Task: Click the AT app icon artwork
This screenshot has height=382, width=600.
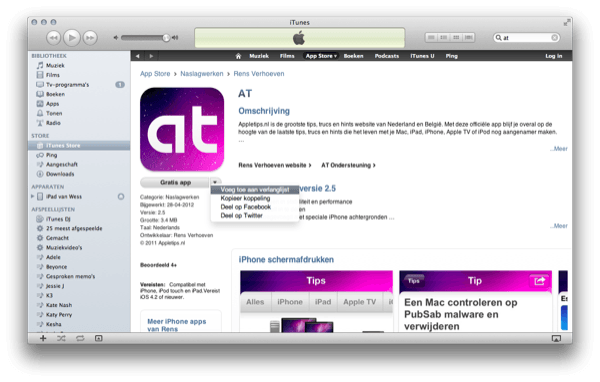Action: 182,129
